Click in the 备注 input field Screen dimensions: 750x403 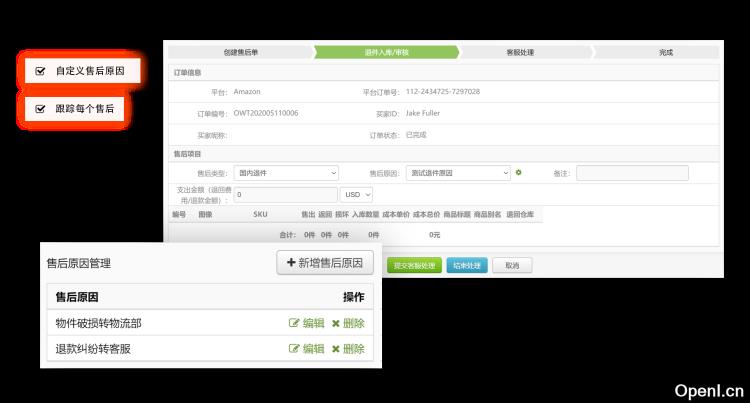tap(632, 173)
